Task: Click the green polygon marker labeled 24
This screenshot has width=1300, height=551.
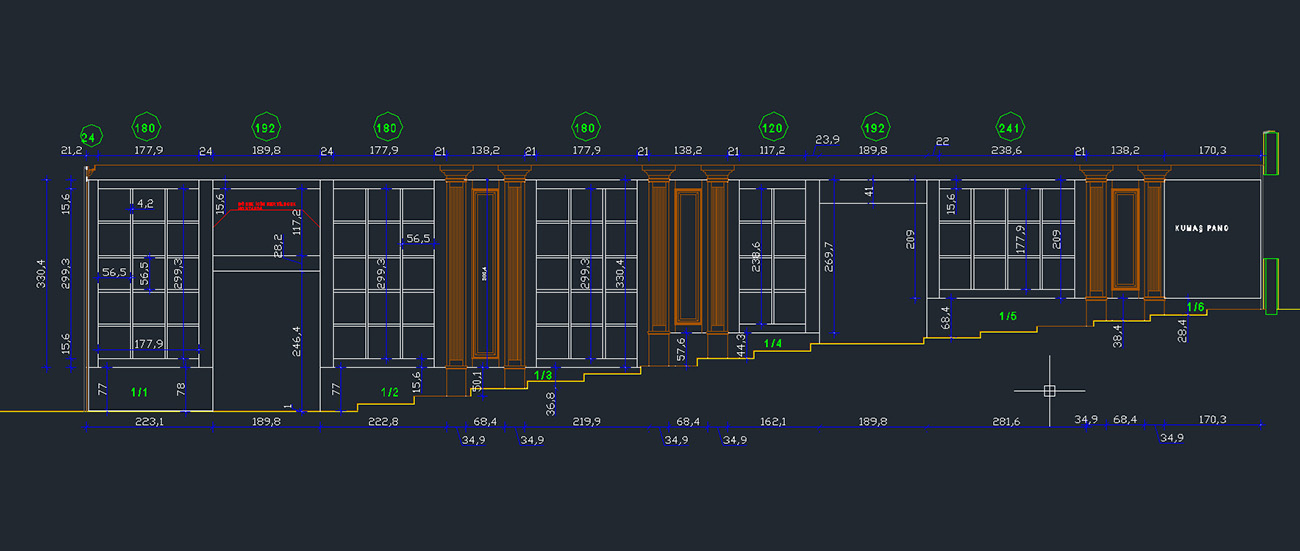Action: pos(89,137)
